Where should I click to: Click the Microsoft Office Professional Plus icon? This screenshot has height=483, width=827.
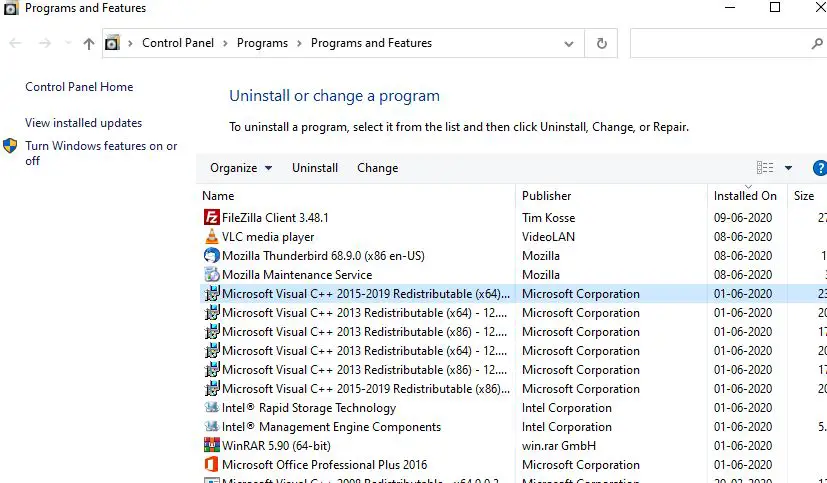[211, 464]
